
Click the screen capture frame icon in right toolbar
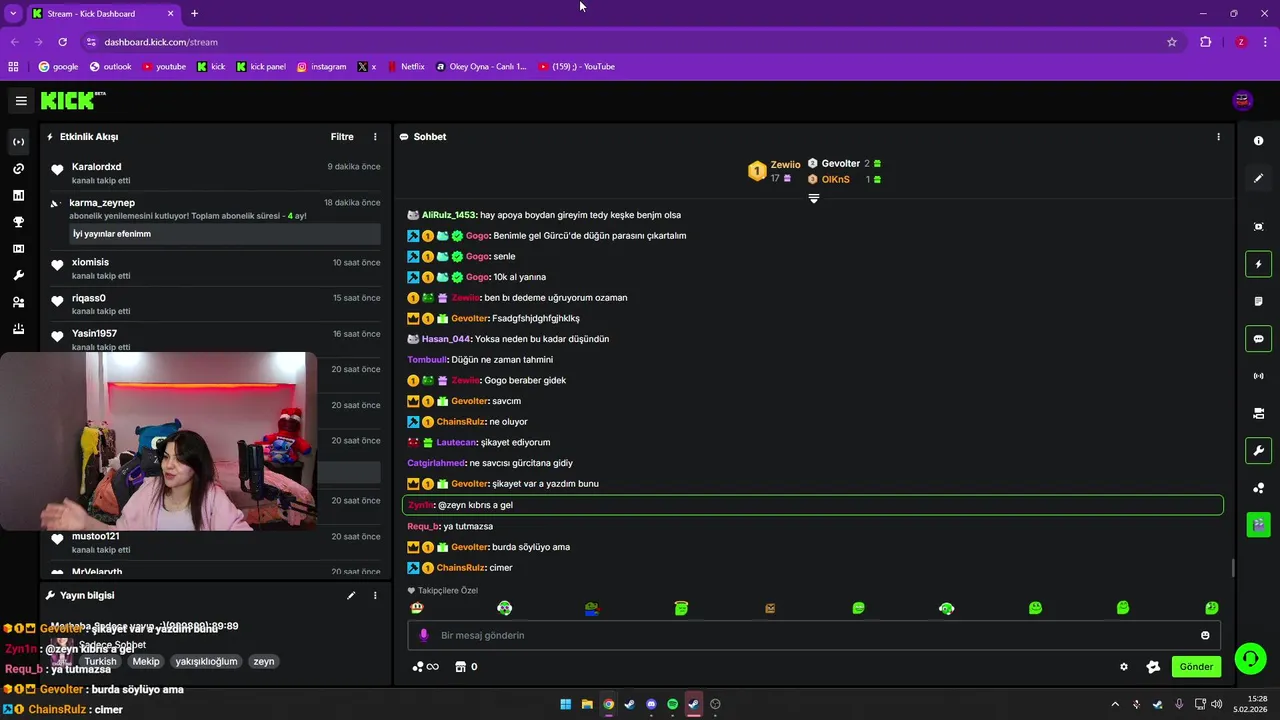pos(1258,227)
